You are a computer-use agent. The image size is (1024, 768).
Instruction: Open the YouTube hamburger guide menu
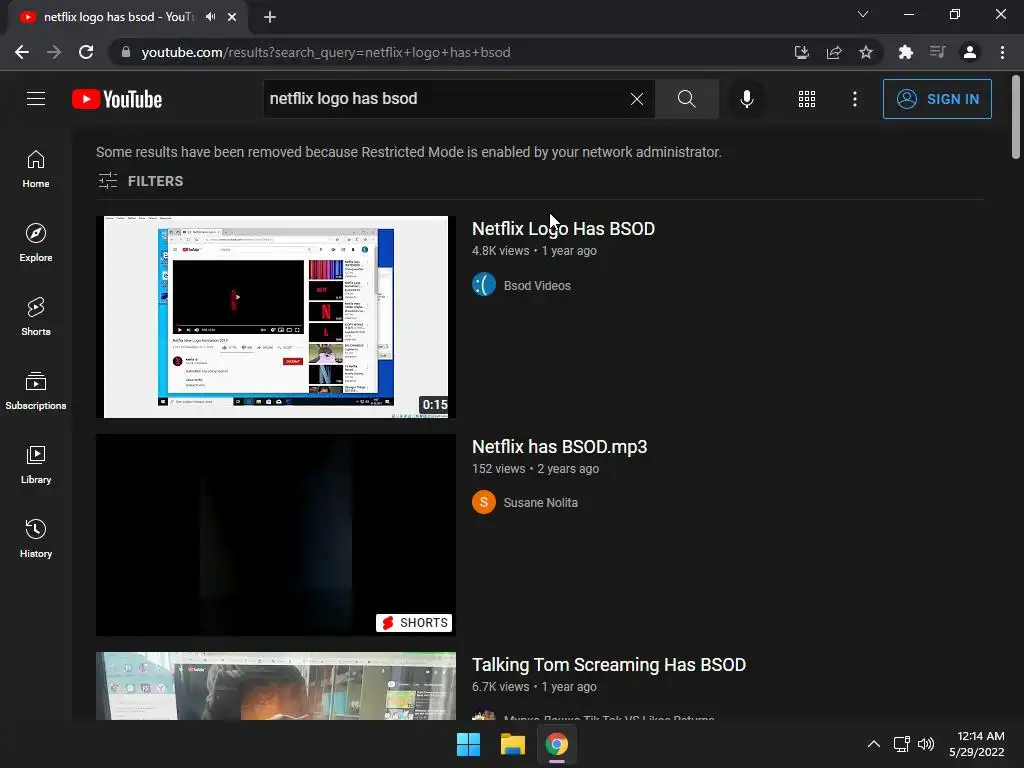point(36,99)
